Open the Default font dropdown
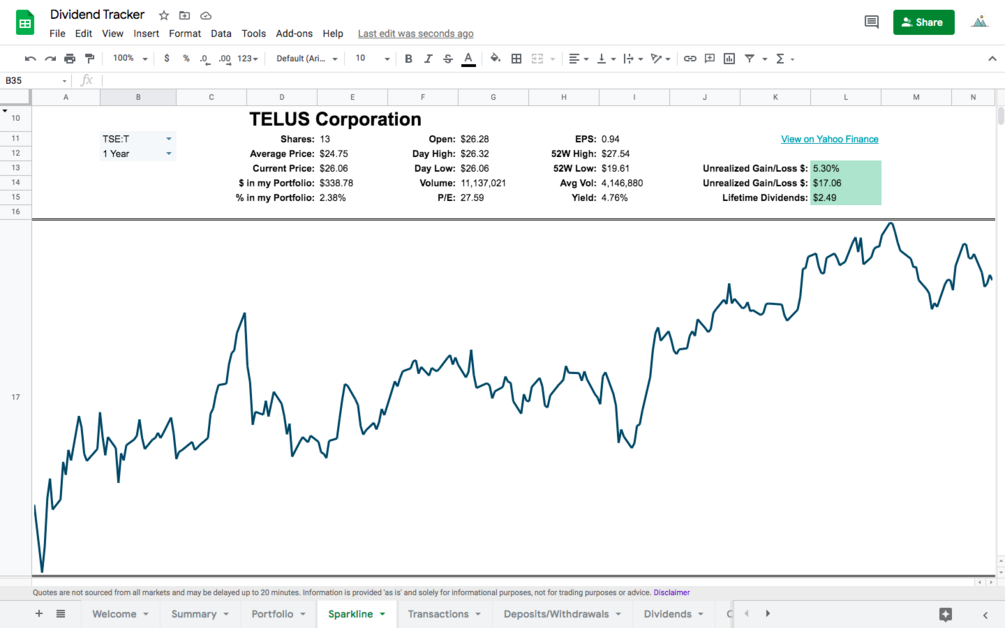The image size is (1005, 628). pyautogui.click(x=306, y=58)
